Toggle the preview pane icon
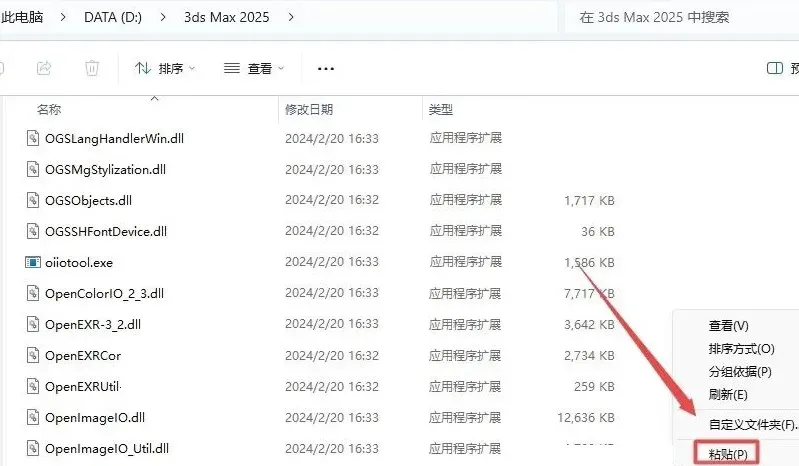Viewport: 799px width, 466px height. pos(775,68)
